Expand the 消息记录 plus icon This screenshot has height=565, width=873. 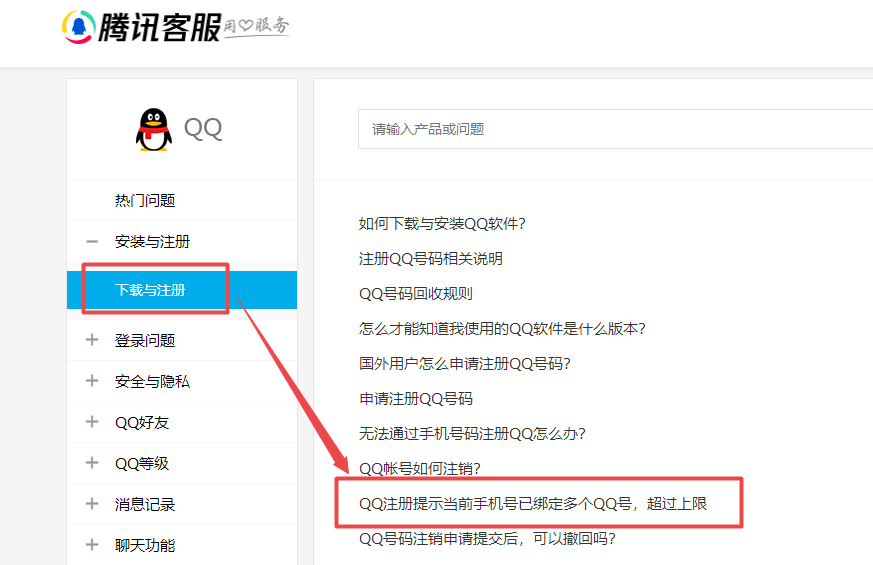[x=92, y=504]
